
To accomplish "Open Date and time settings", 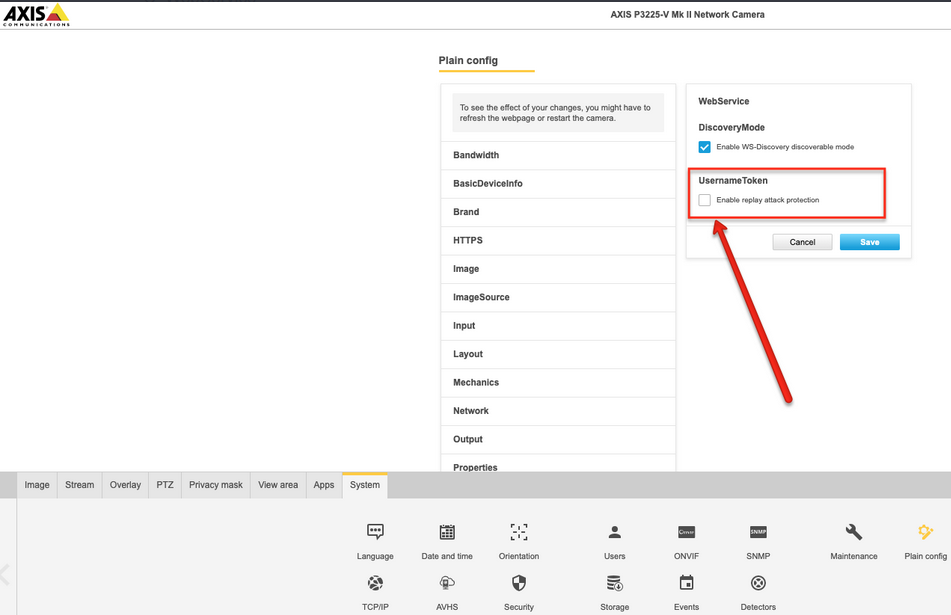I will pos(447,533).
